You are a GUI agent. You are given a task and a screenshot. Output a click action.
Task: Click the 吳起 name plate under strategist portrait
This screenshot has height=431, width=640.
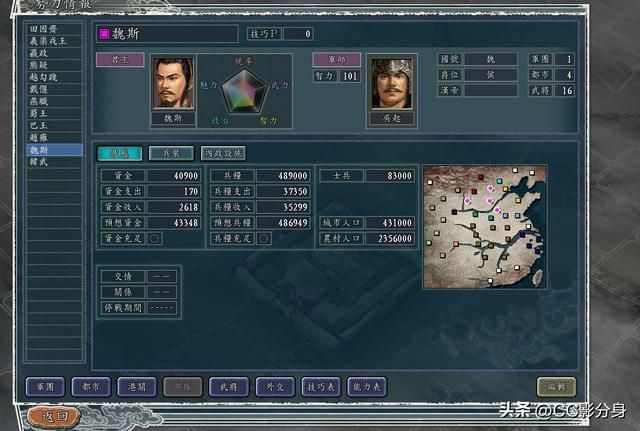[391, 119]
